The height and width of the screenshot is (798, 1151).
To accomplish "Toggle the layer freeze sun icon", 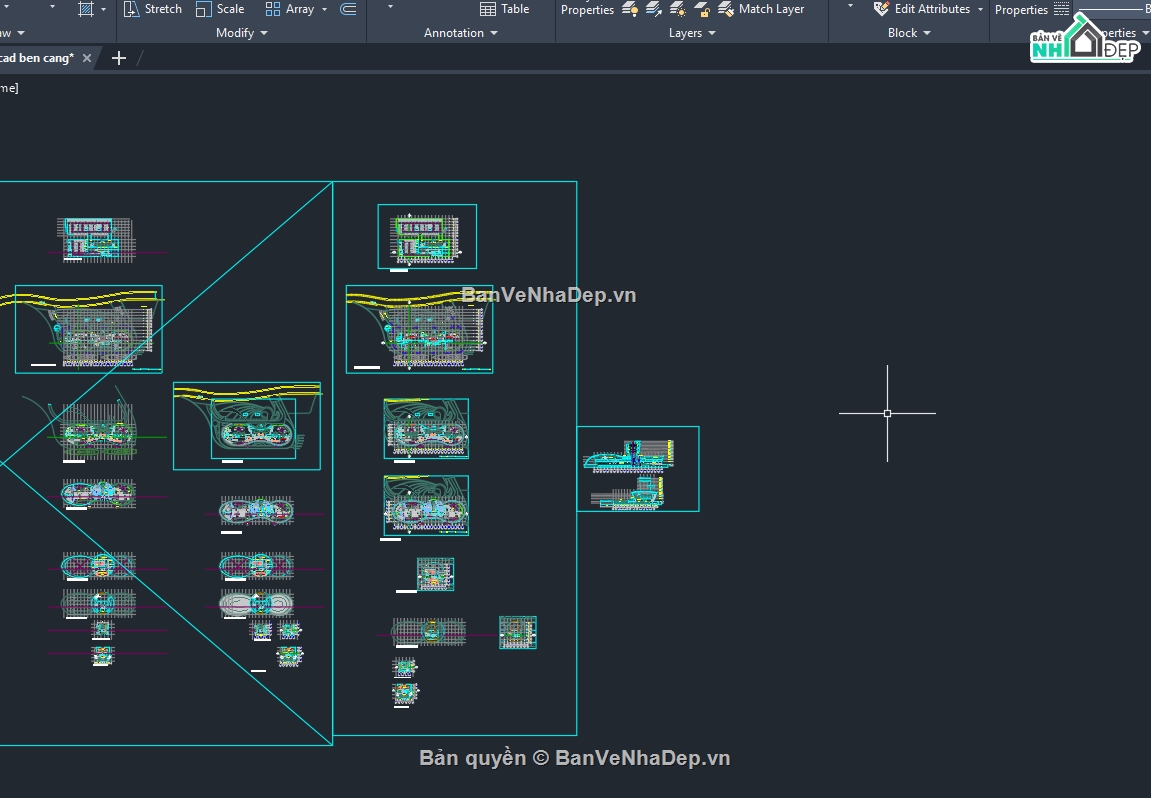I will (678, 9).
